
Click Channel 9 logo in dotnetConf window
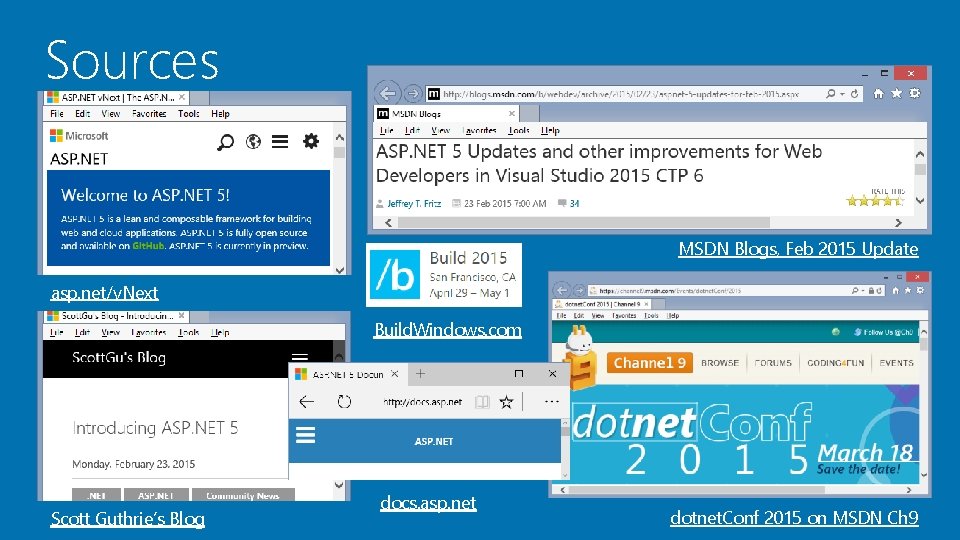(x=650, y=362)
